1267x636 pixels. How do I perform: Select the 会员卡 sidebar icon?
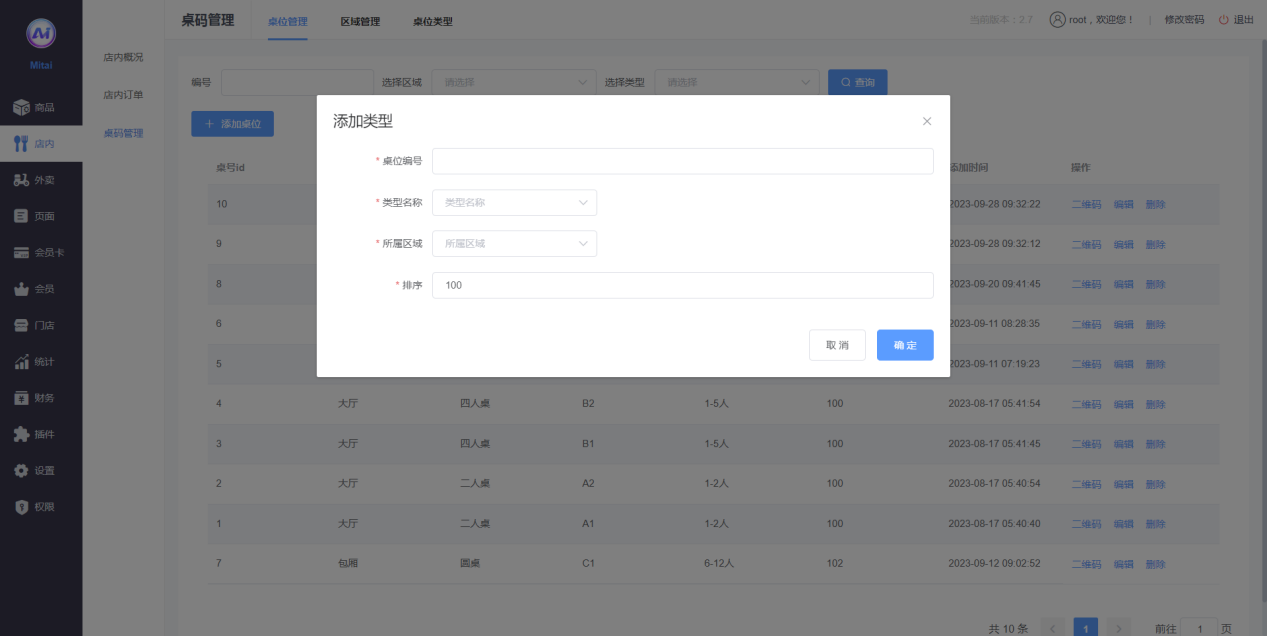click(21, 253)
